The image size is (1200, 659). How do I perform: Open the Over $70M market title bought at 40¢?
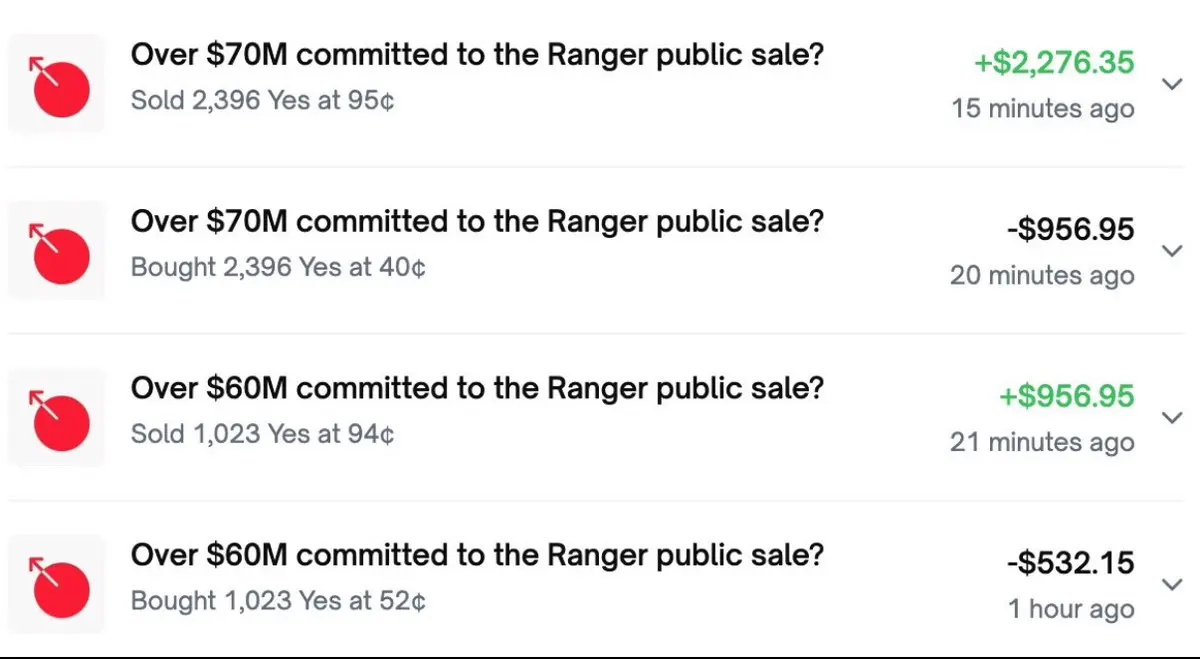[477, 222]
